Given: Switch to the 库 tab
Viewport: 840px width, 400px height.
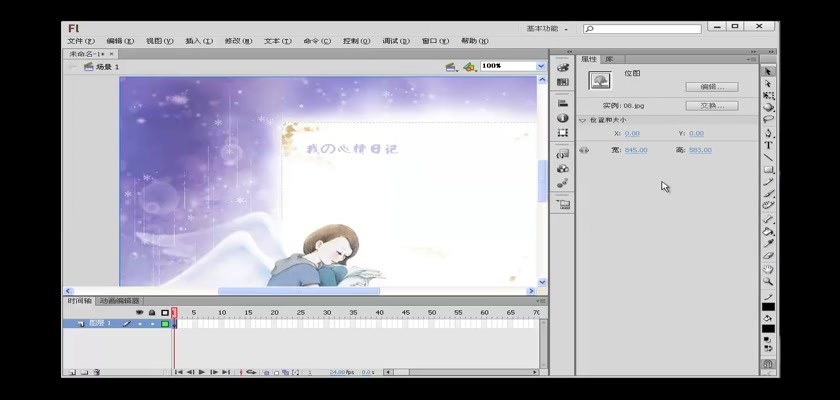Looking at the screenshot, I should coord(609,59).
